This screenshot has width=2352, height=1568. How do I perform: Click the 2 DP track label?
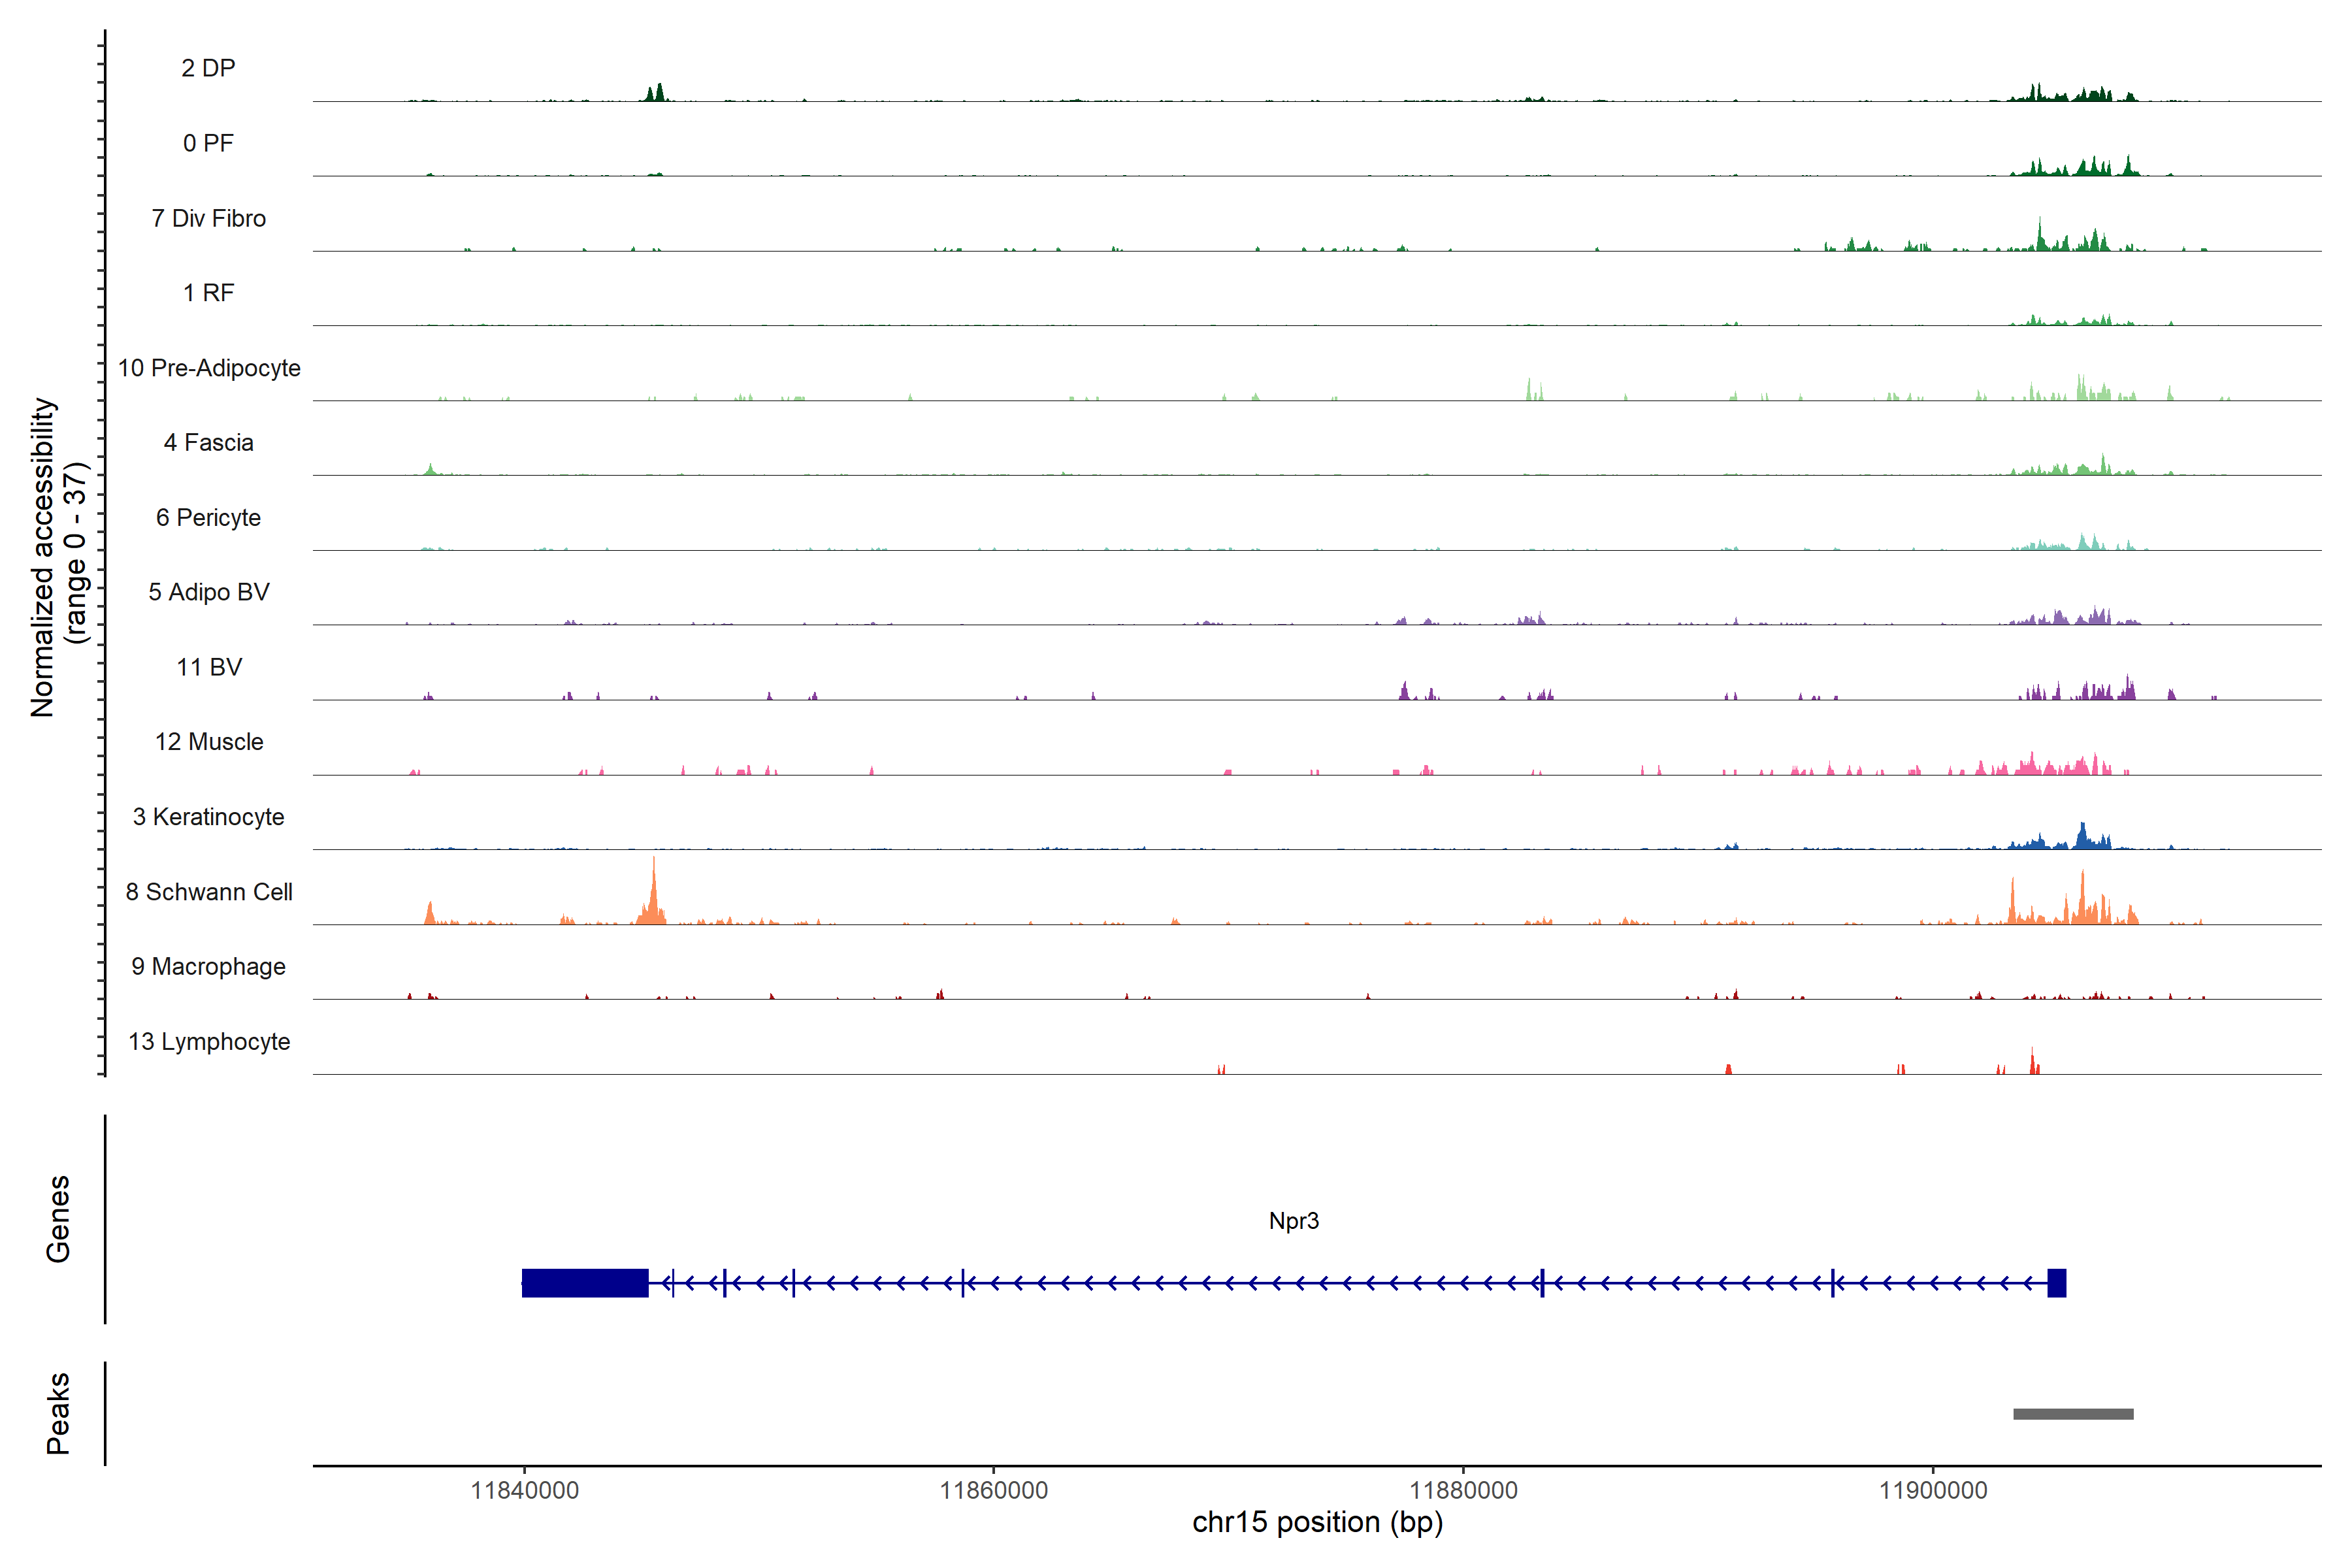click(x=208, y=68)
